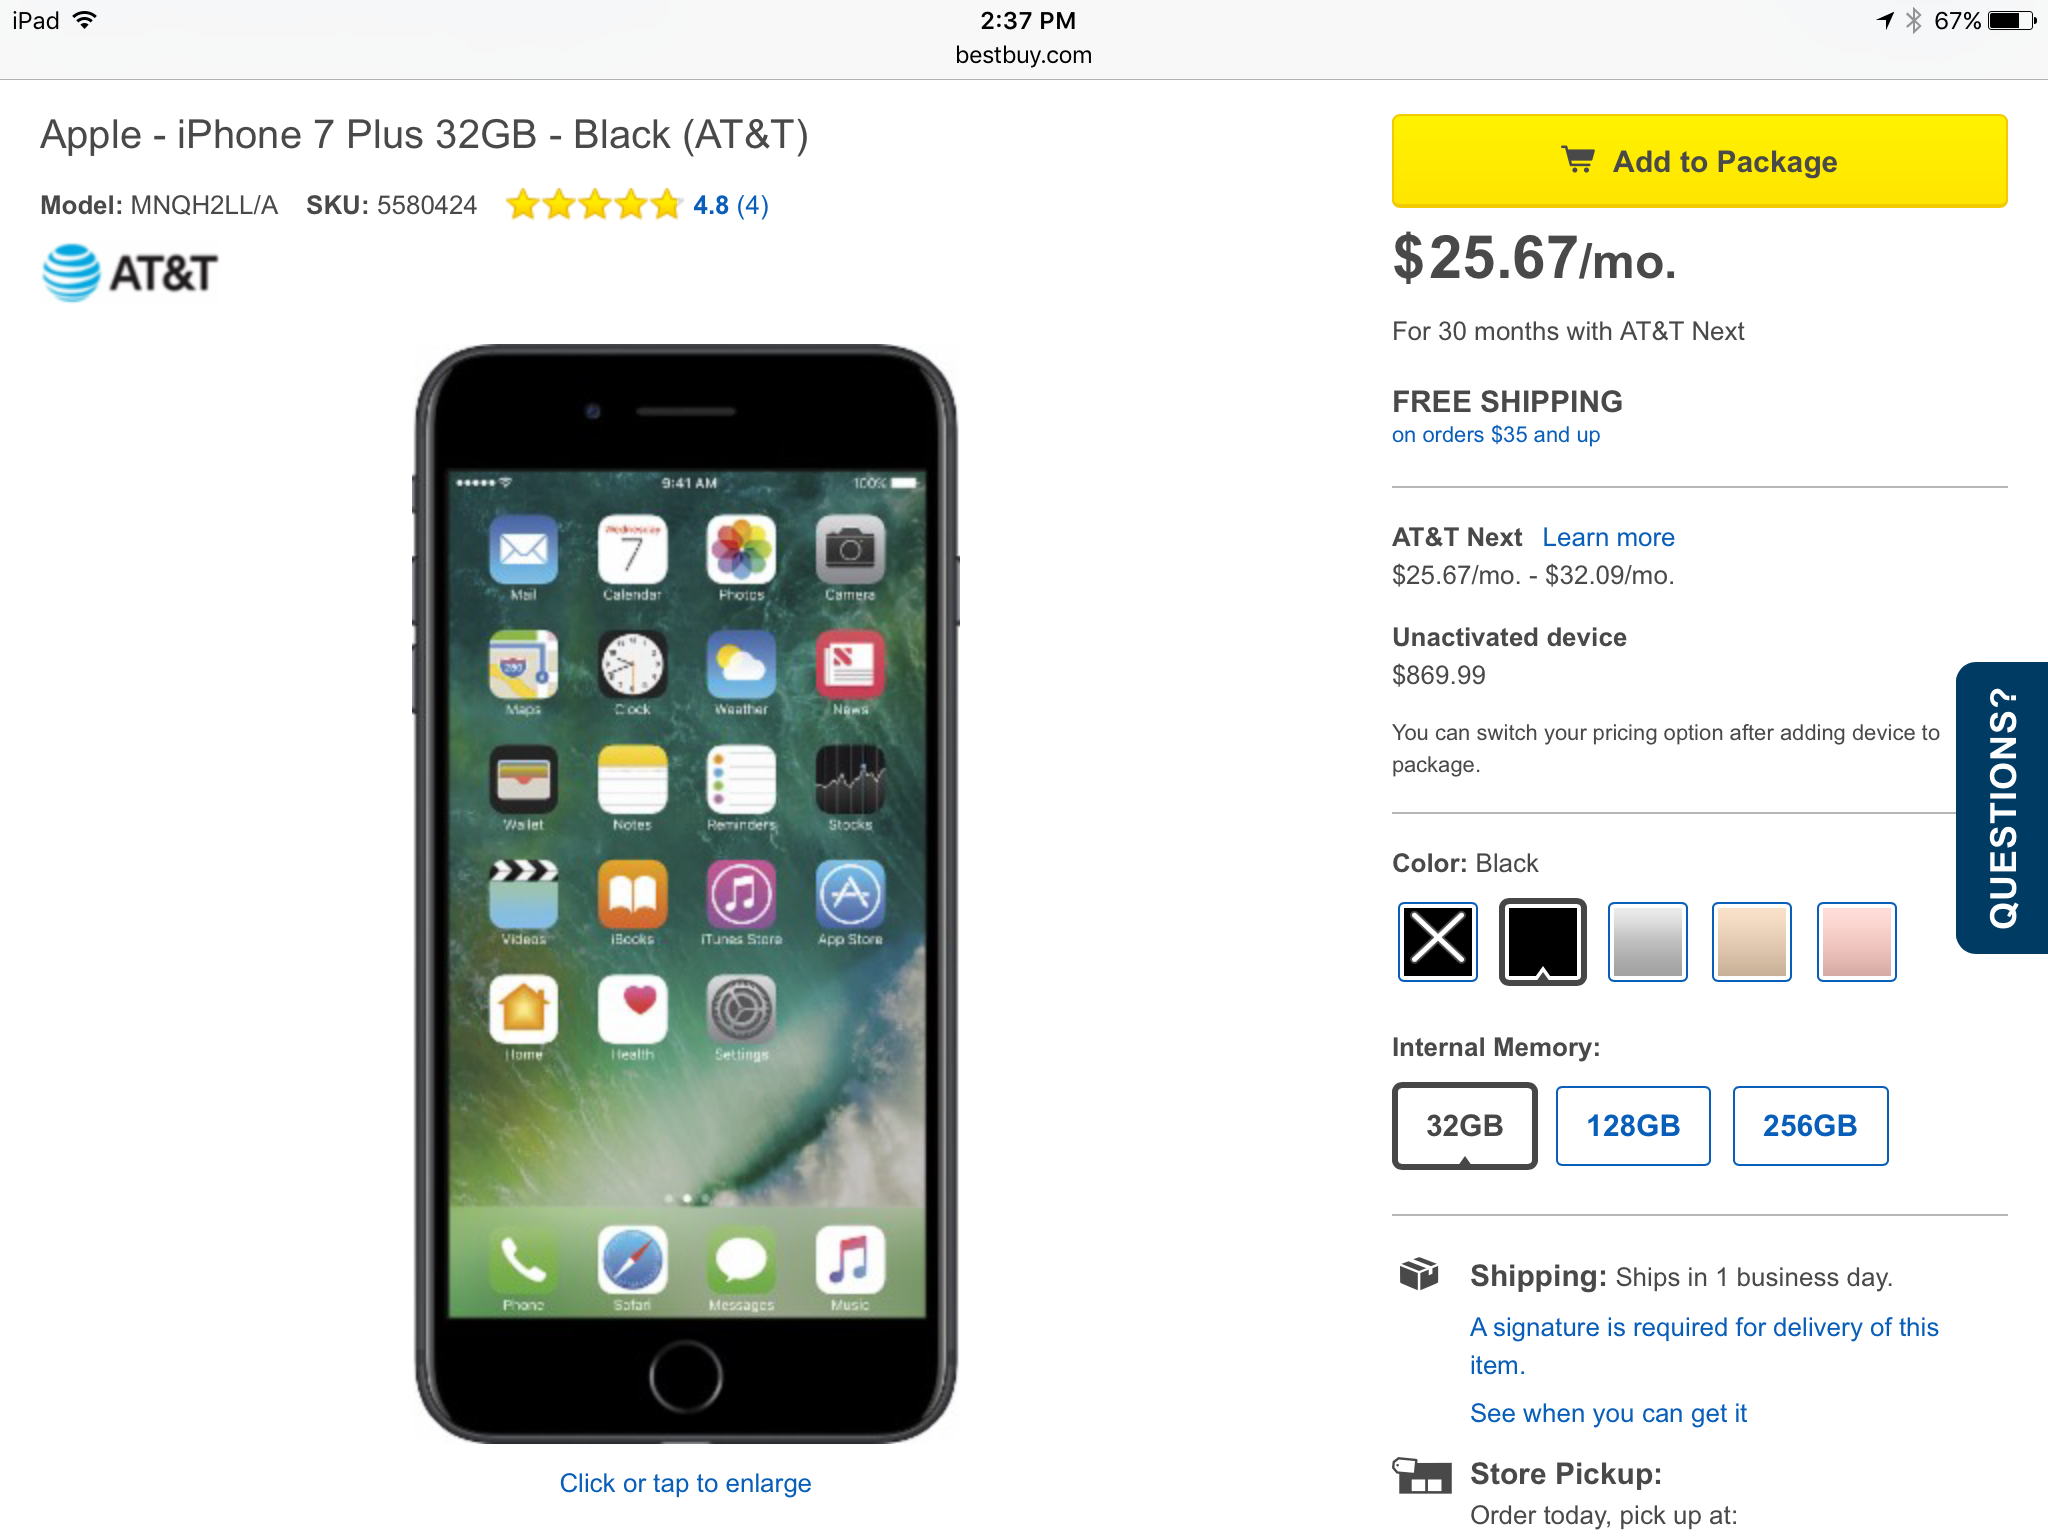Click See when you can get it

tap(1608, 1413)
